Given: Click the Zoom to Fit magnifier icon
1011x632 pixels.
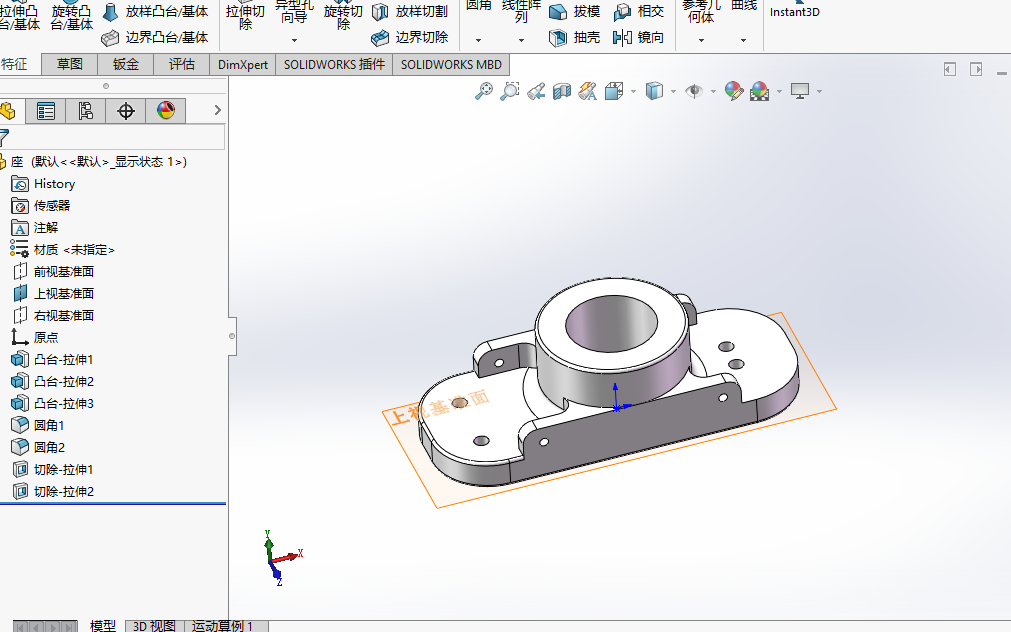Looking at the screenshot, I should point(484,91).
